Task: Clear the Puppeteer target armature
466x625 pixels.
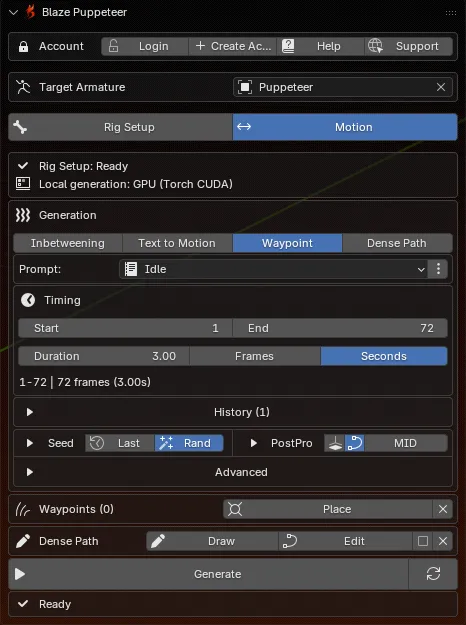Action: (441, 87)
